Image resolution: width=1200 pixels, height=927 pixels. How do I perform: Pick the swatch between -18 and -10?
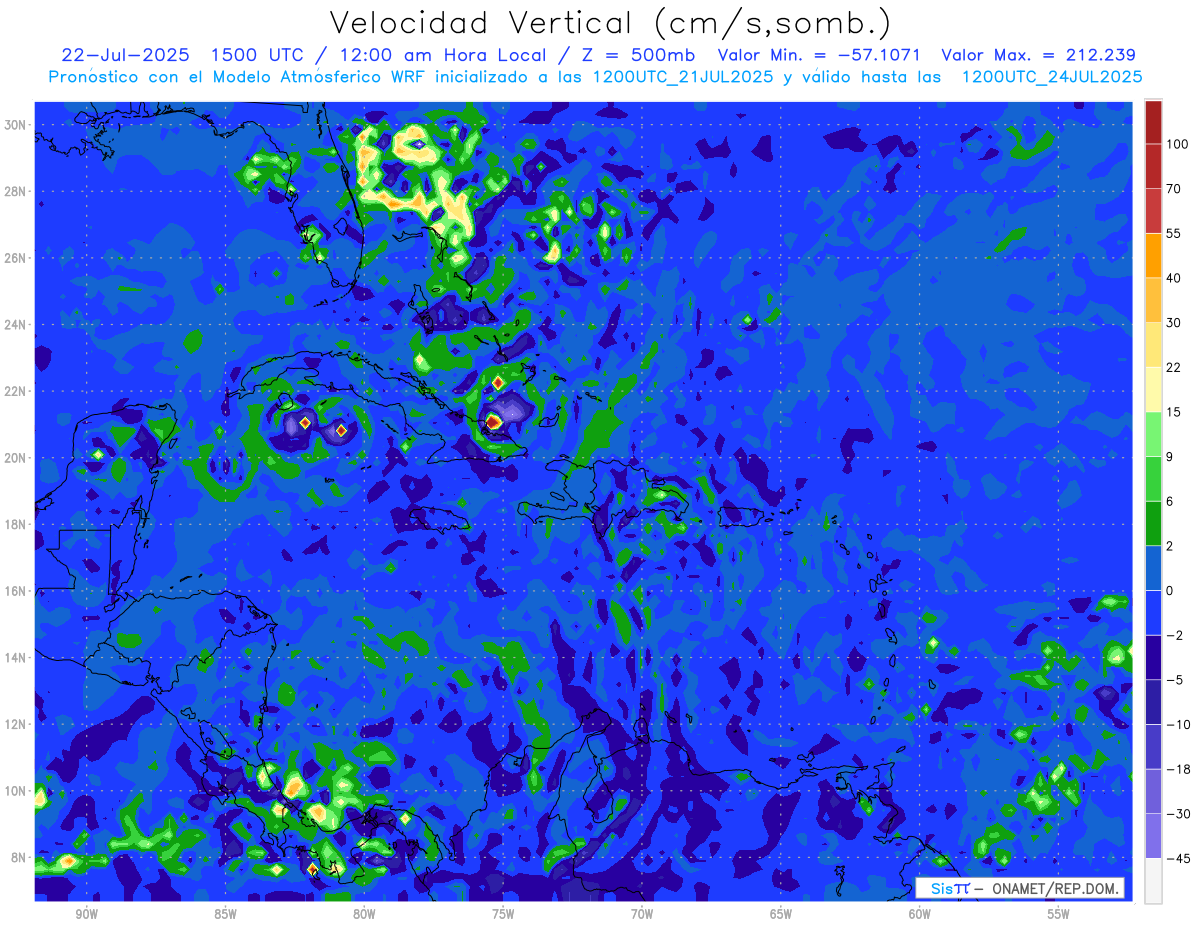[x=1153, y=747]
